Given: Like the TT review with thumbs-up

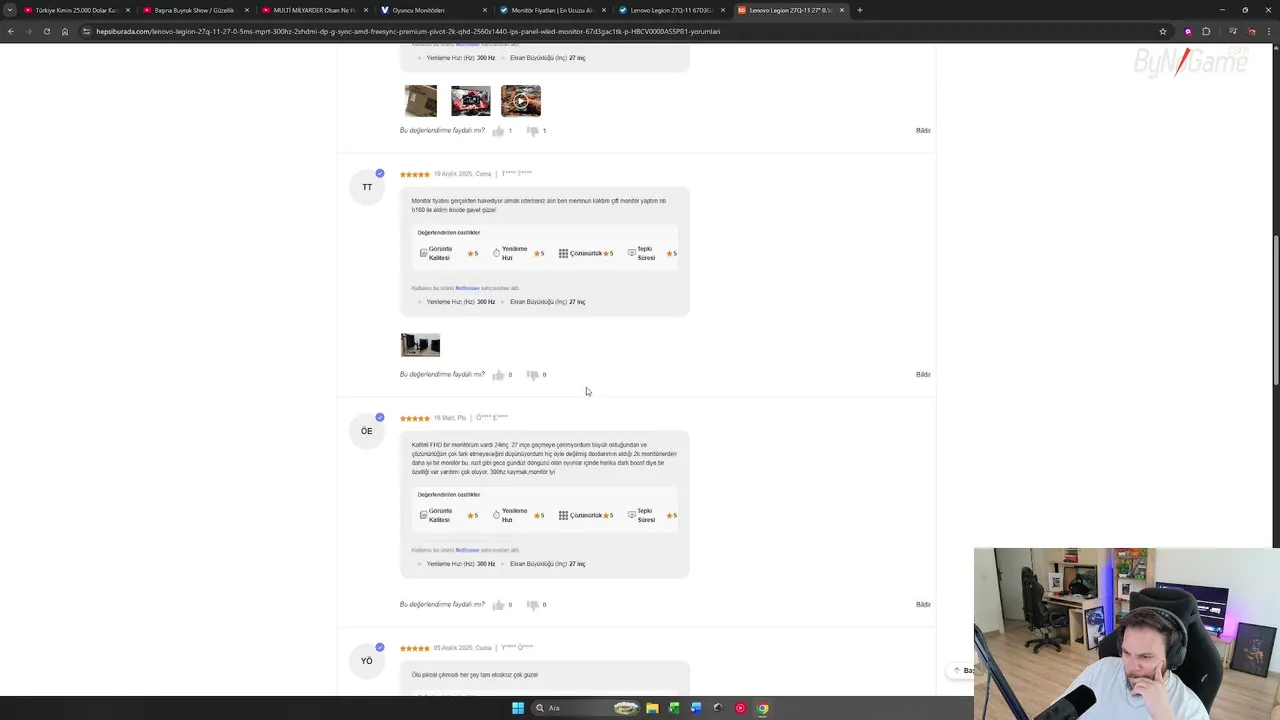Looking at the screenshot, I should (498, 375).
